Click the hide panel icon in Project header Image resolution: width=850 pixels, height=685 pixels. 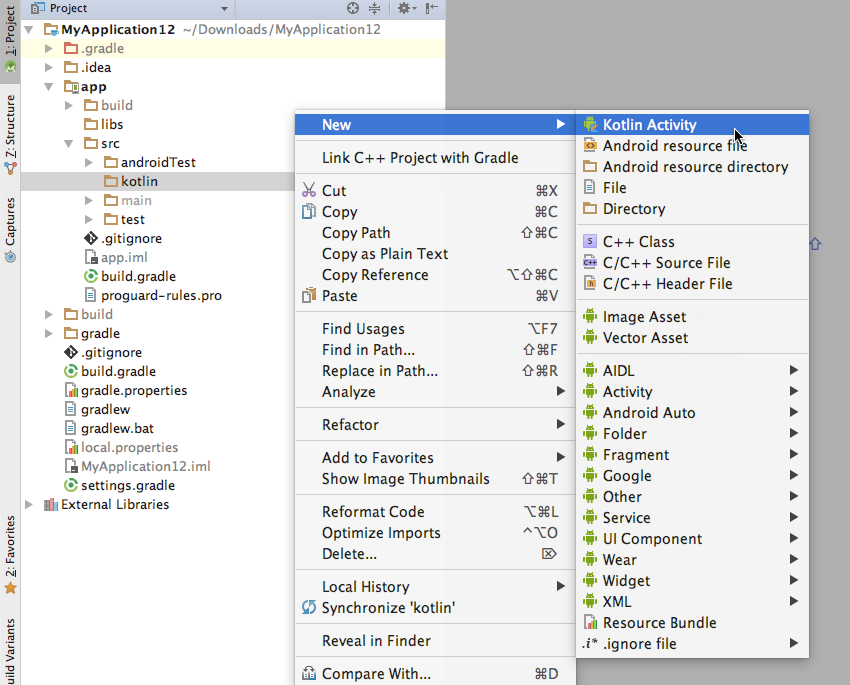(432, 8)
